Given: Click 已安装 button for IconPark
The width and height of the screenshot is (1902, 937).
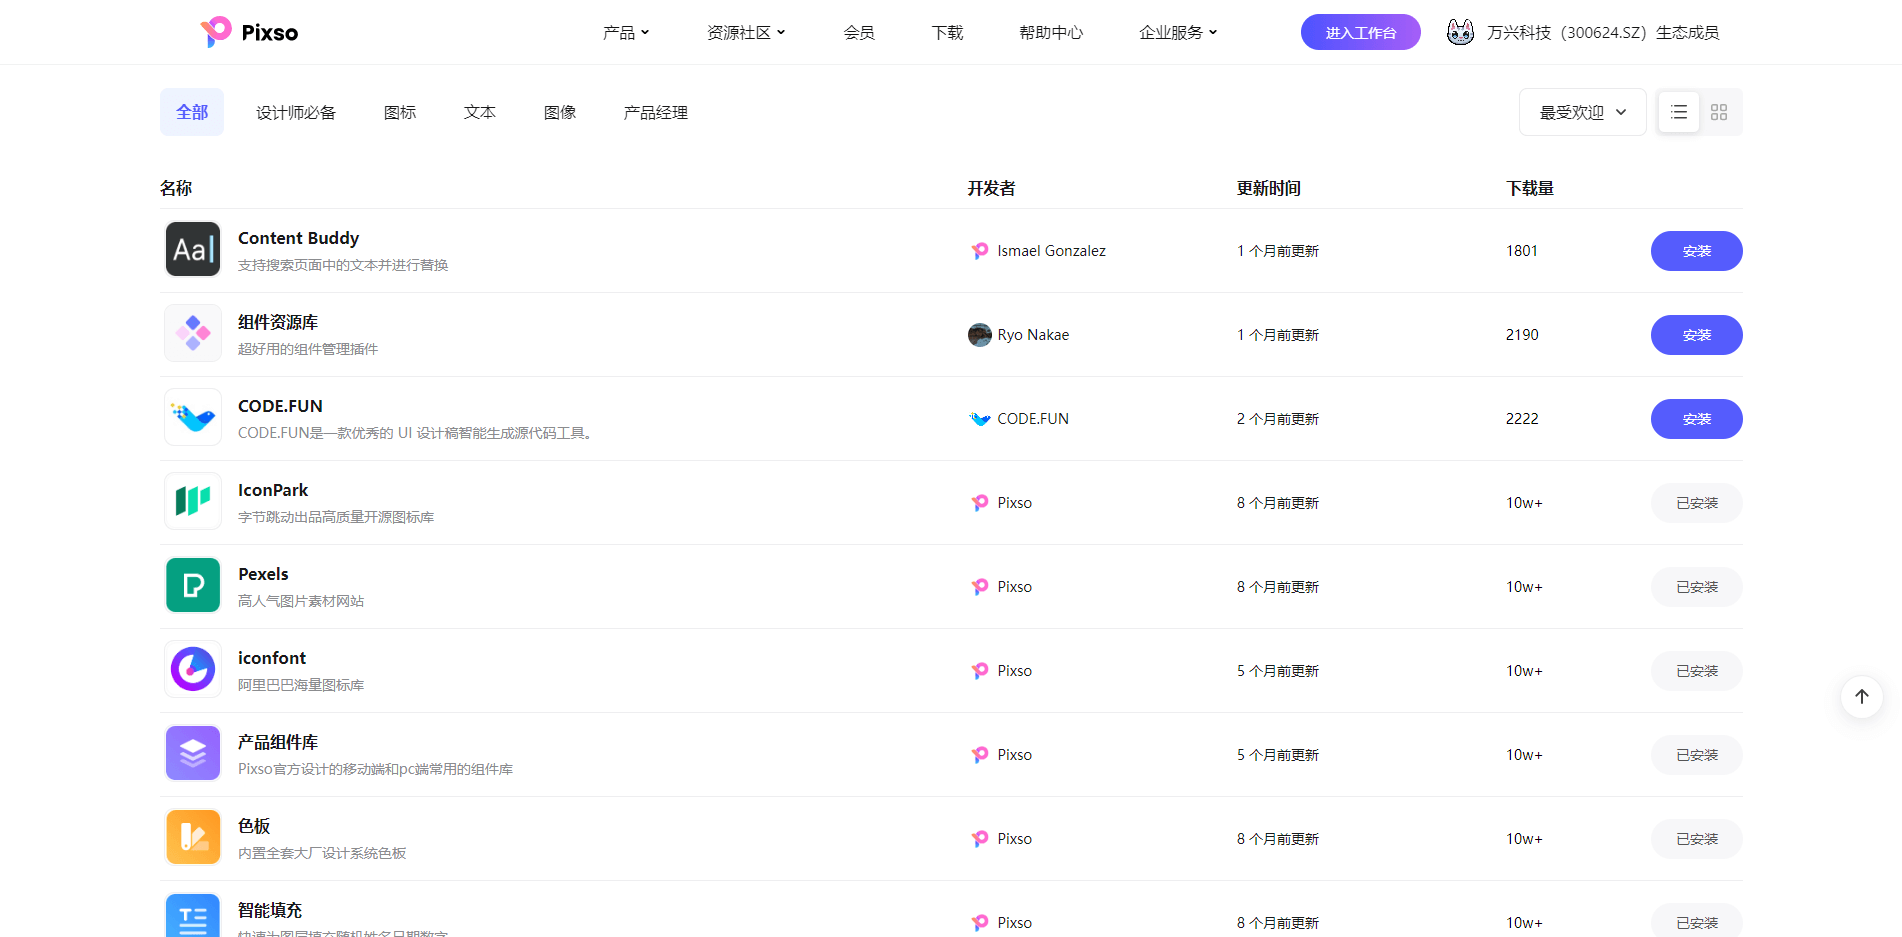Looking at the screenshot, I should coord(1697,503).
